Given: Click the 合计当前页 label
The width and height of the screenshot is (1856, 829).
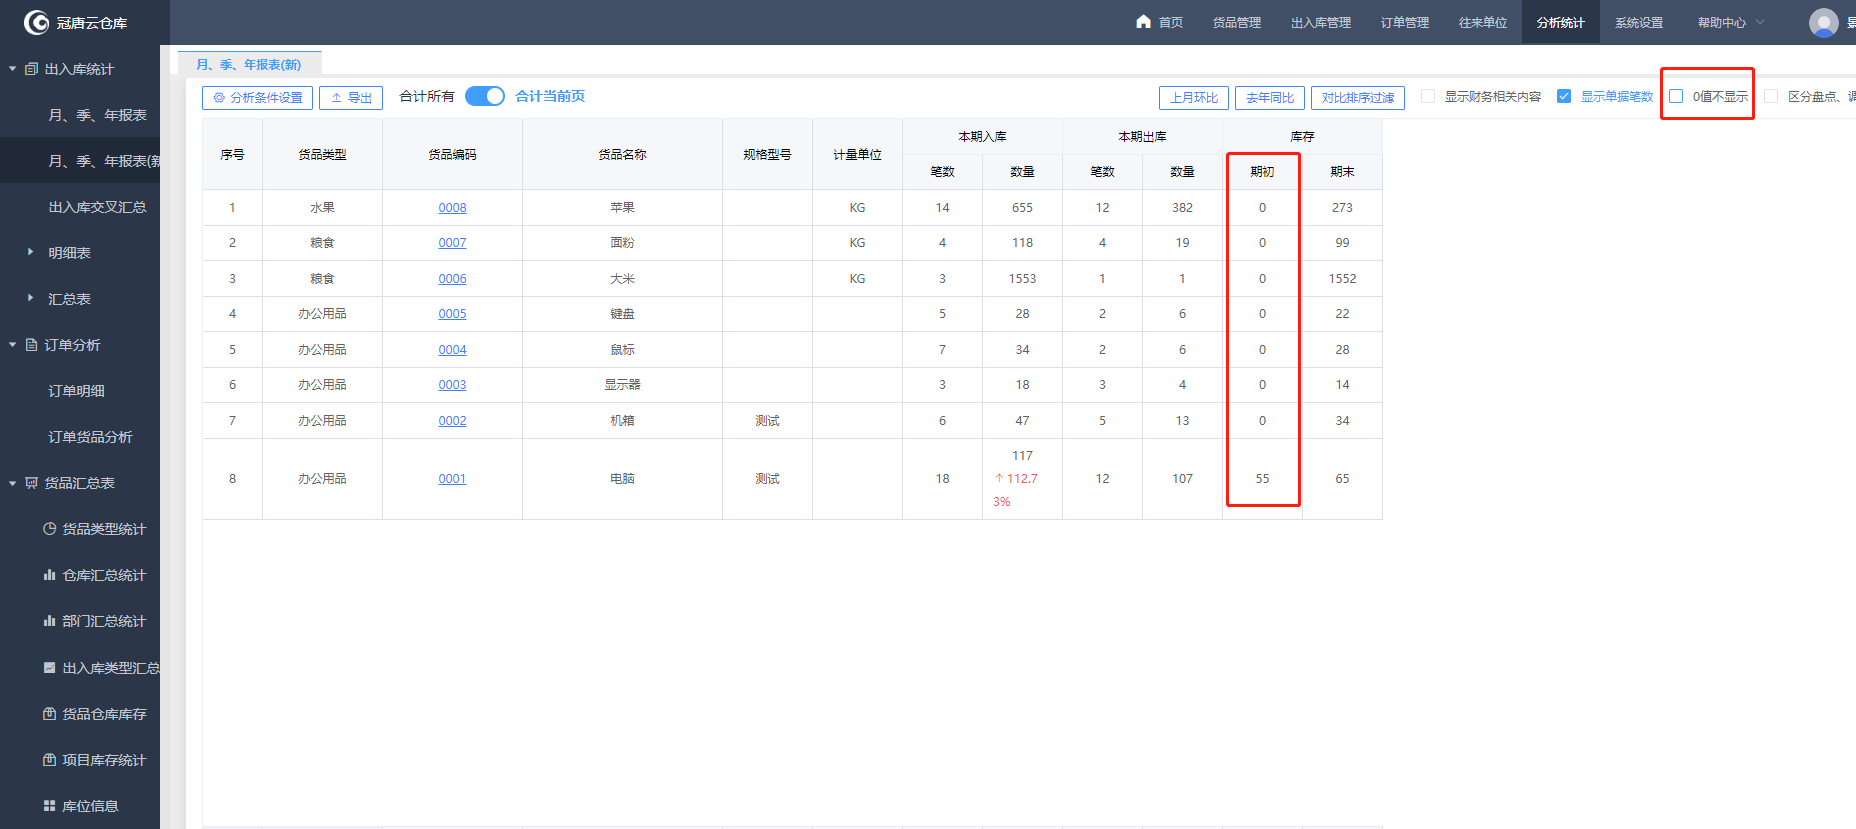Looking at the screenshot, I should (550, 96).
